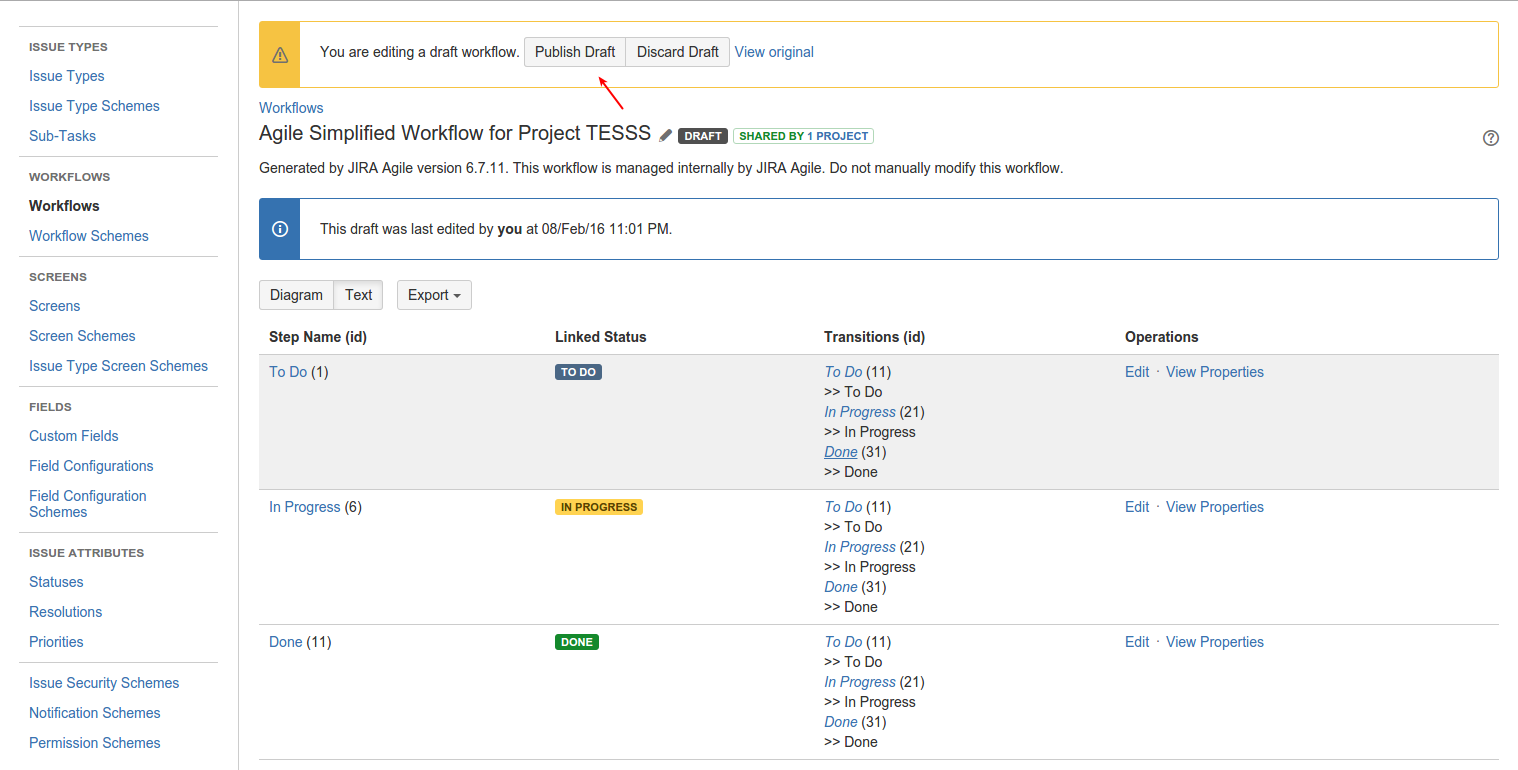This screenshot has width=1518, height=770.
Task: Open To Do (11) transition in To Do row
Action: coord(843,372)
